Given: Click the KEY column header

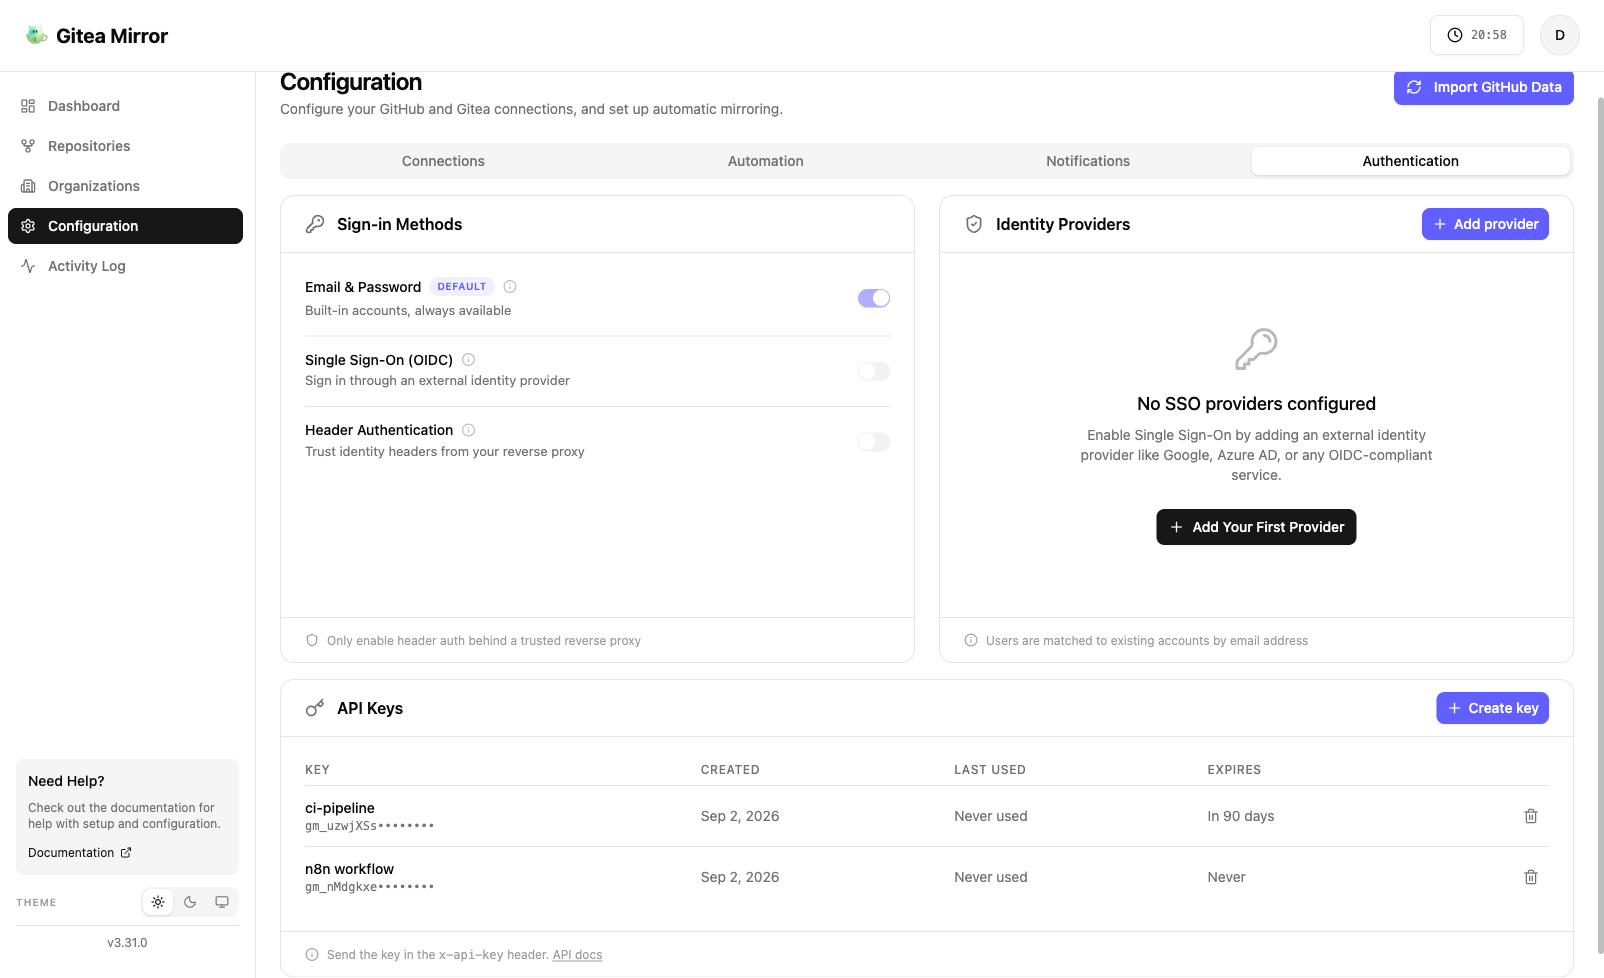Looking at the screenshot, I should (317, 770).
